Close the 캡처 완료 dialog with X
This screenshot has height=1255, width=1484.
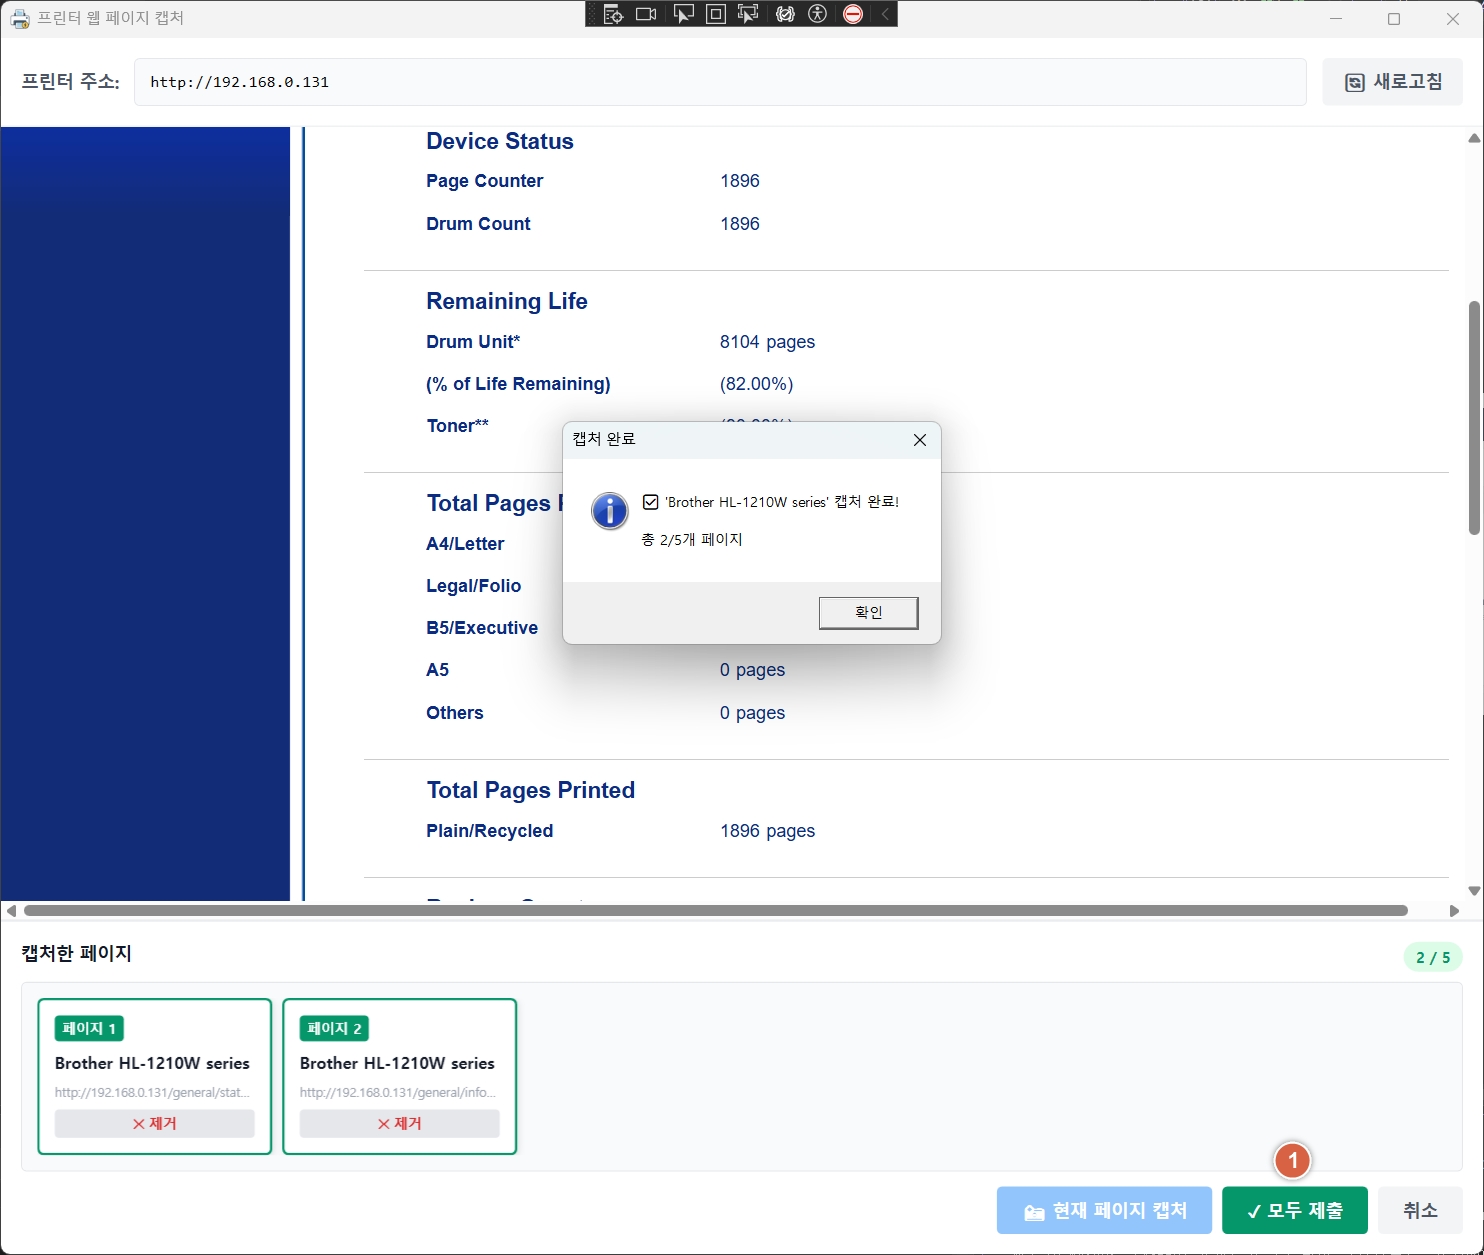pos(920,440)
